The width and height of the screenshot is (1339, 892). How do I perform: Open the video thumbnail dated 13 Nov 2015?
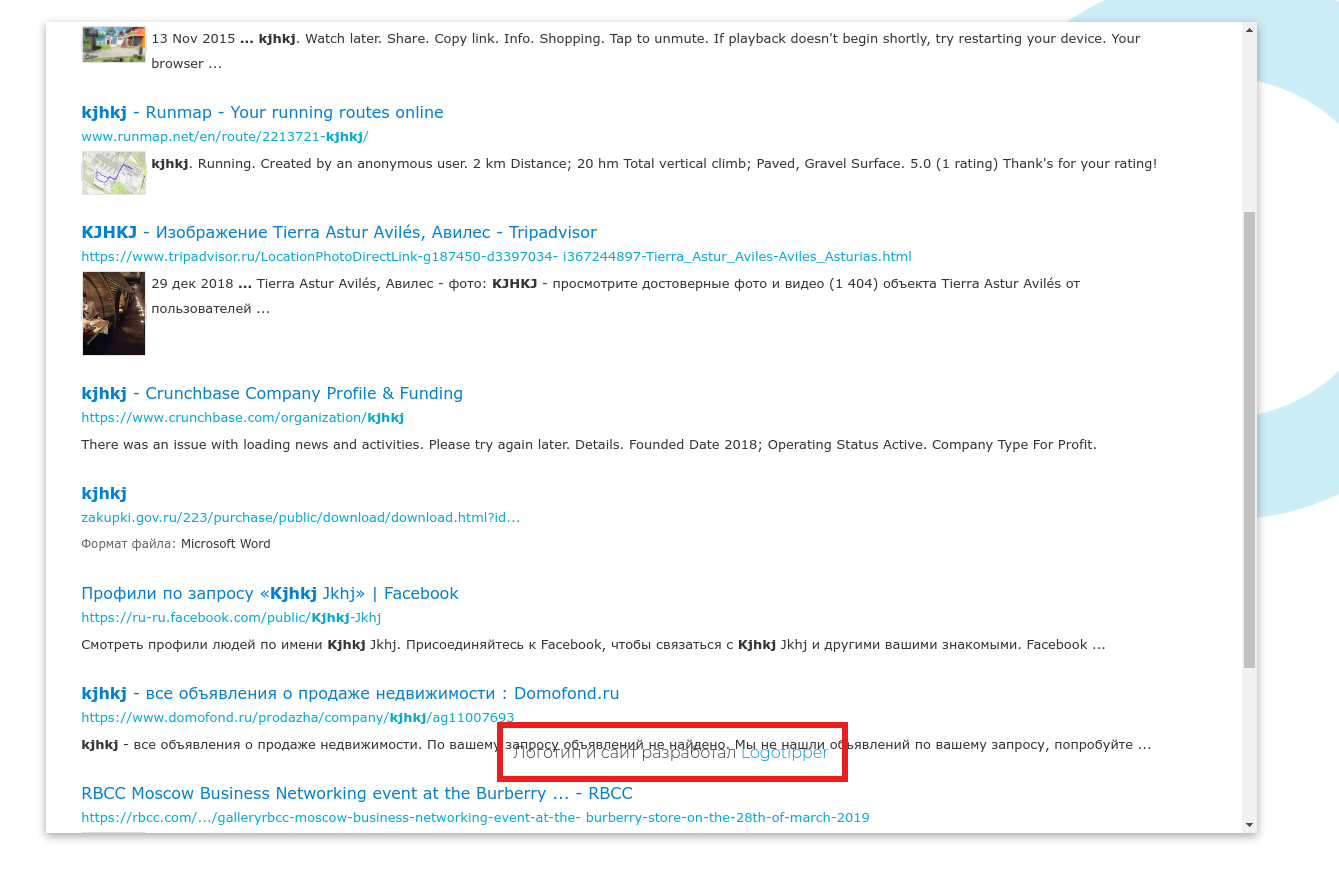(114, 44)
